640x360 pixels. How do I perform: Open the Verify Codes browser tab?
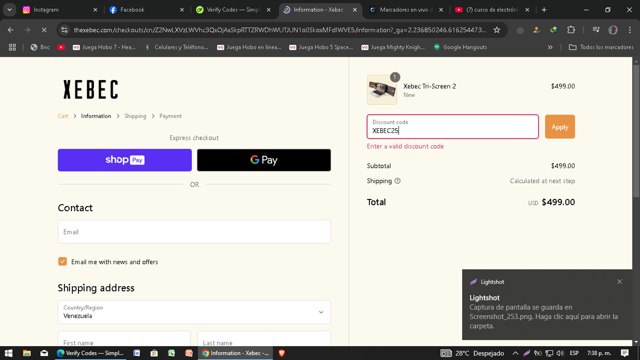coord(232,10)
